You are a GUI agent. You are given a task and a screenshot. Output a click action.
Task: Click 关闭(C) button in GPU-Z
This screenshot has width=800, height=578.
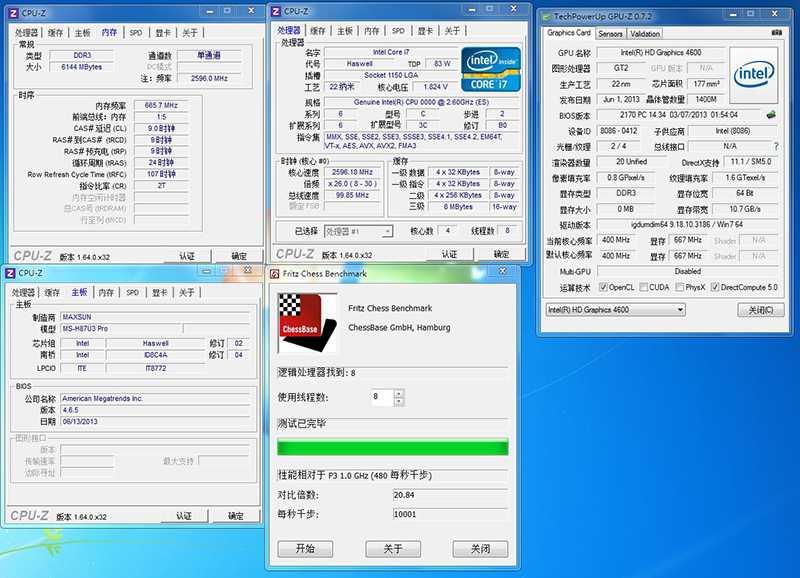pyautogui.click(x=761, y=310)
